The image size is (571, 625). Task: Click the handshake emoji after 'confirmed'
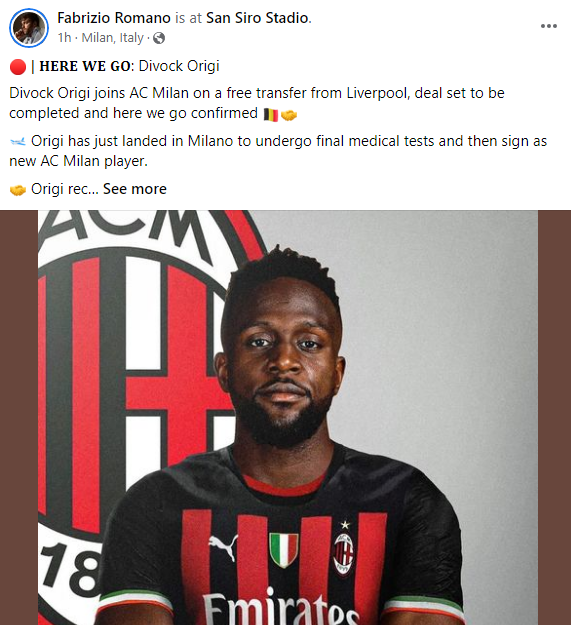289,115
